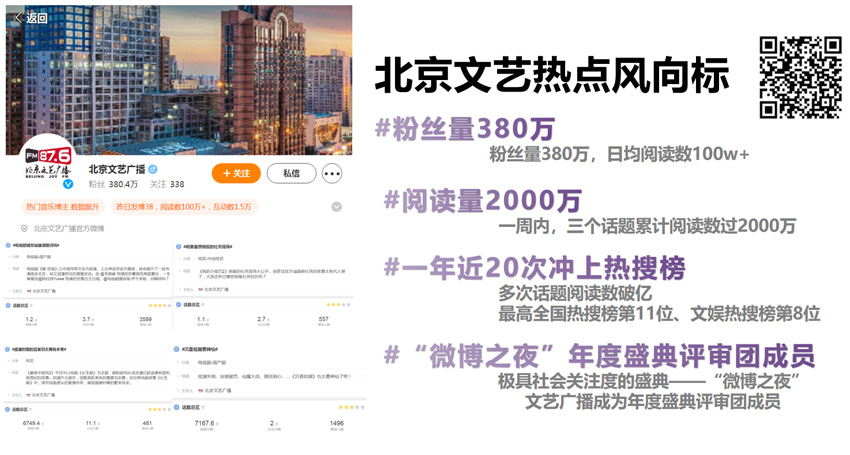Viewport: 850px width, 455px height.
Task: Click the 2.7万 discussion count value
Action: [263, 319]
